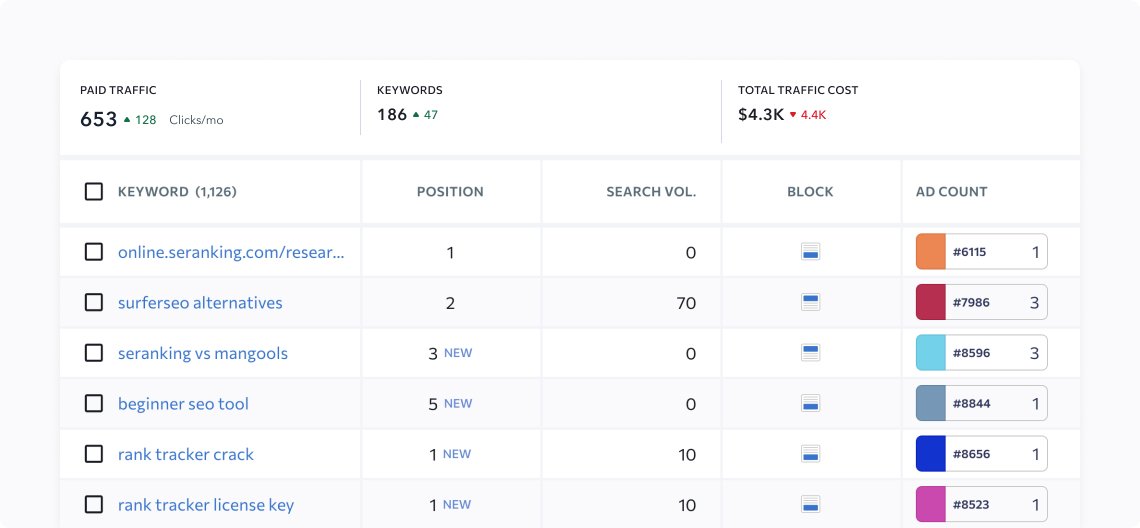Check the beginner seo tool row checkbox

94,403
